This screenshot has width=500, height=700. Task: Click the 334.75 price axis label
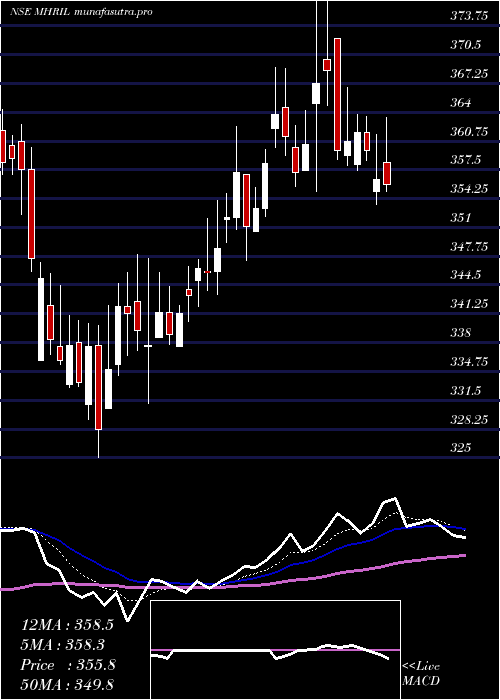[x=468, y=362]
